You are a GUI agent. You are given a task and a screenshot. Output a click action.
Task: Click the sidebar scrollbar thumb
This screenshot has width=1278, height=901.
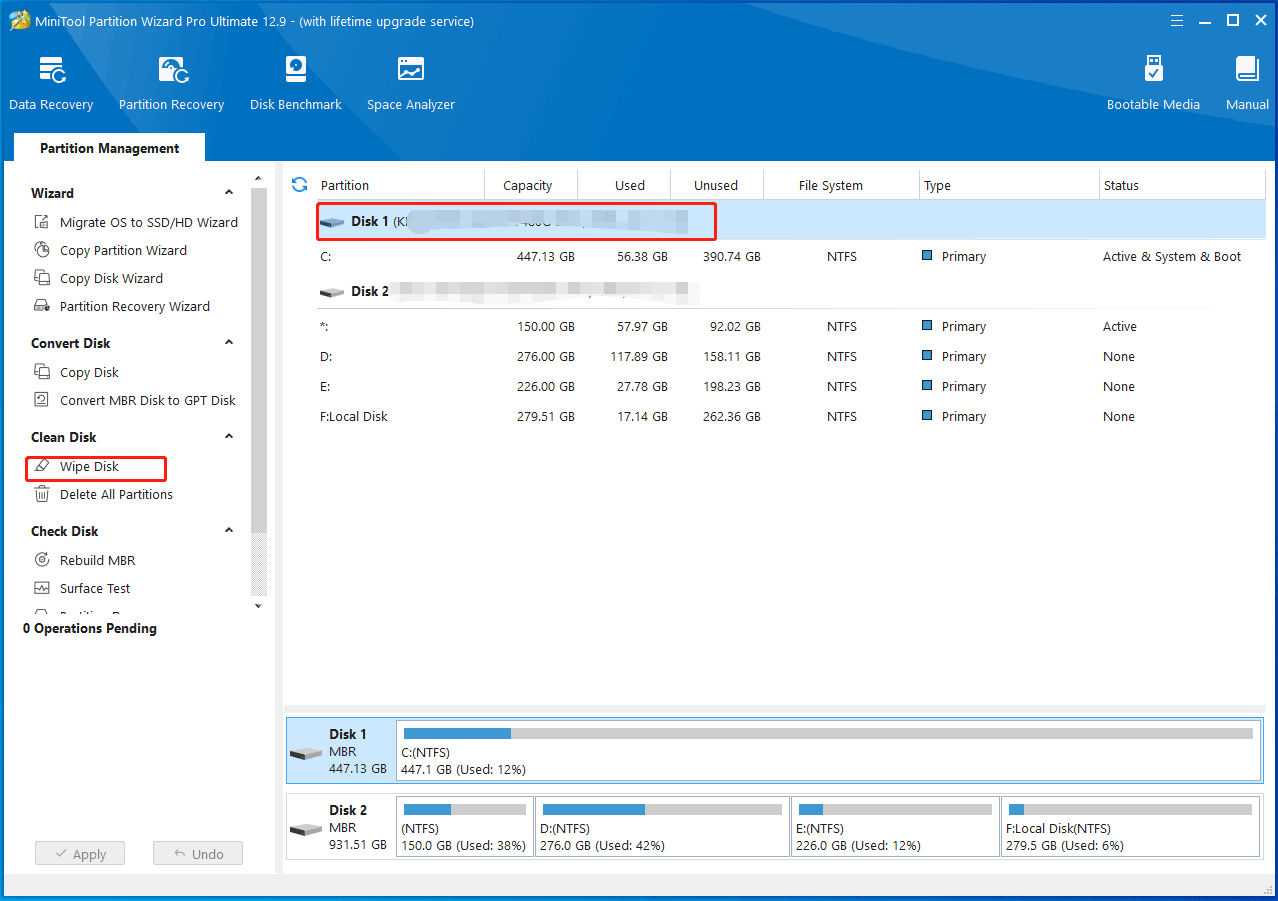coord(258,360)
